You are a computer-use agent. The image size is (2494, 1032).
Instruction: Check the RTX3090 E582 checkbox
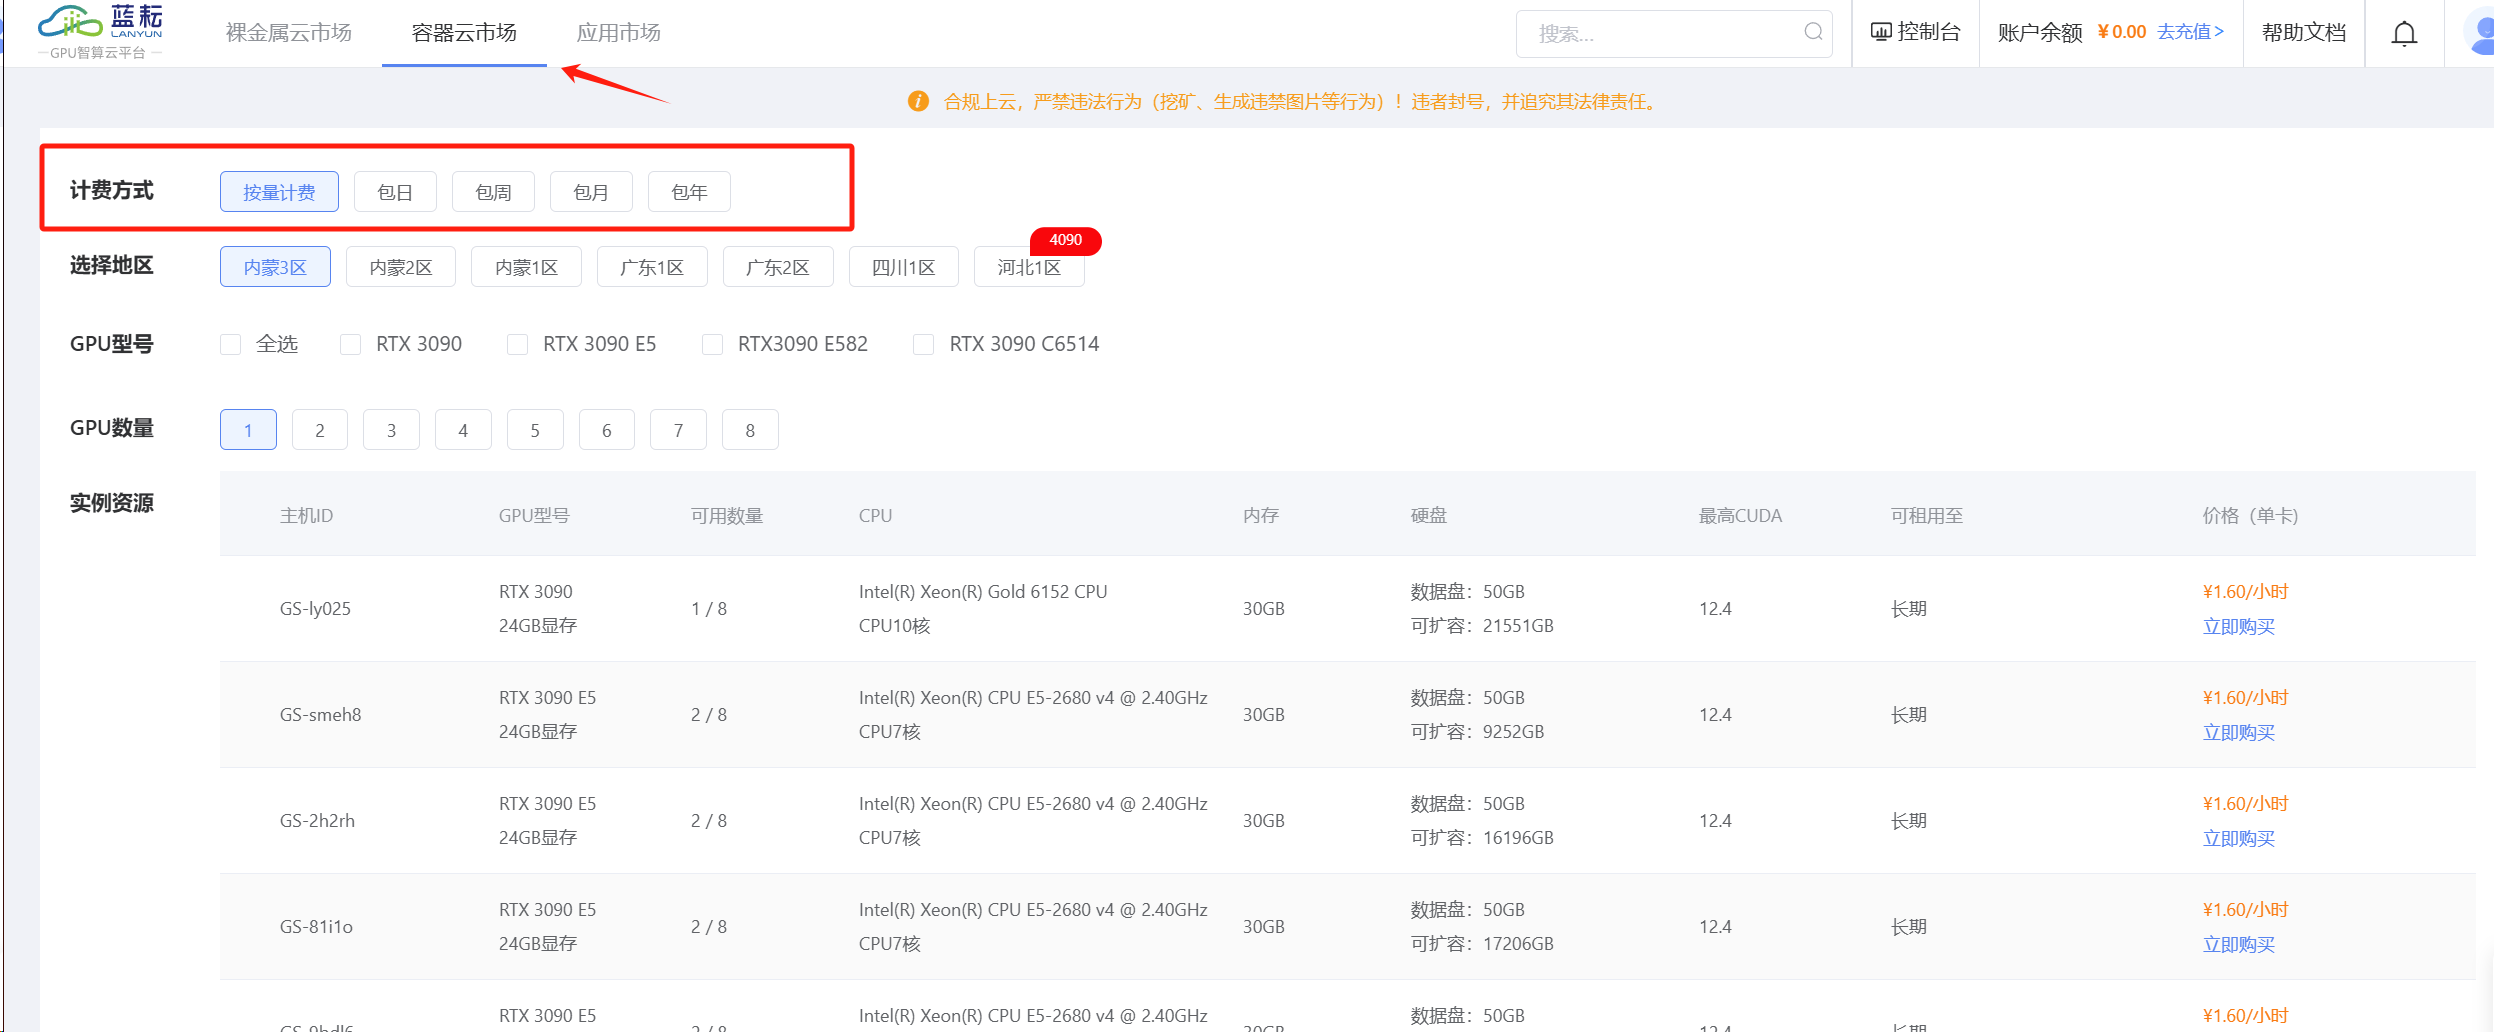[712, 344]
